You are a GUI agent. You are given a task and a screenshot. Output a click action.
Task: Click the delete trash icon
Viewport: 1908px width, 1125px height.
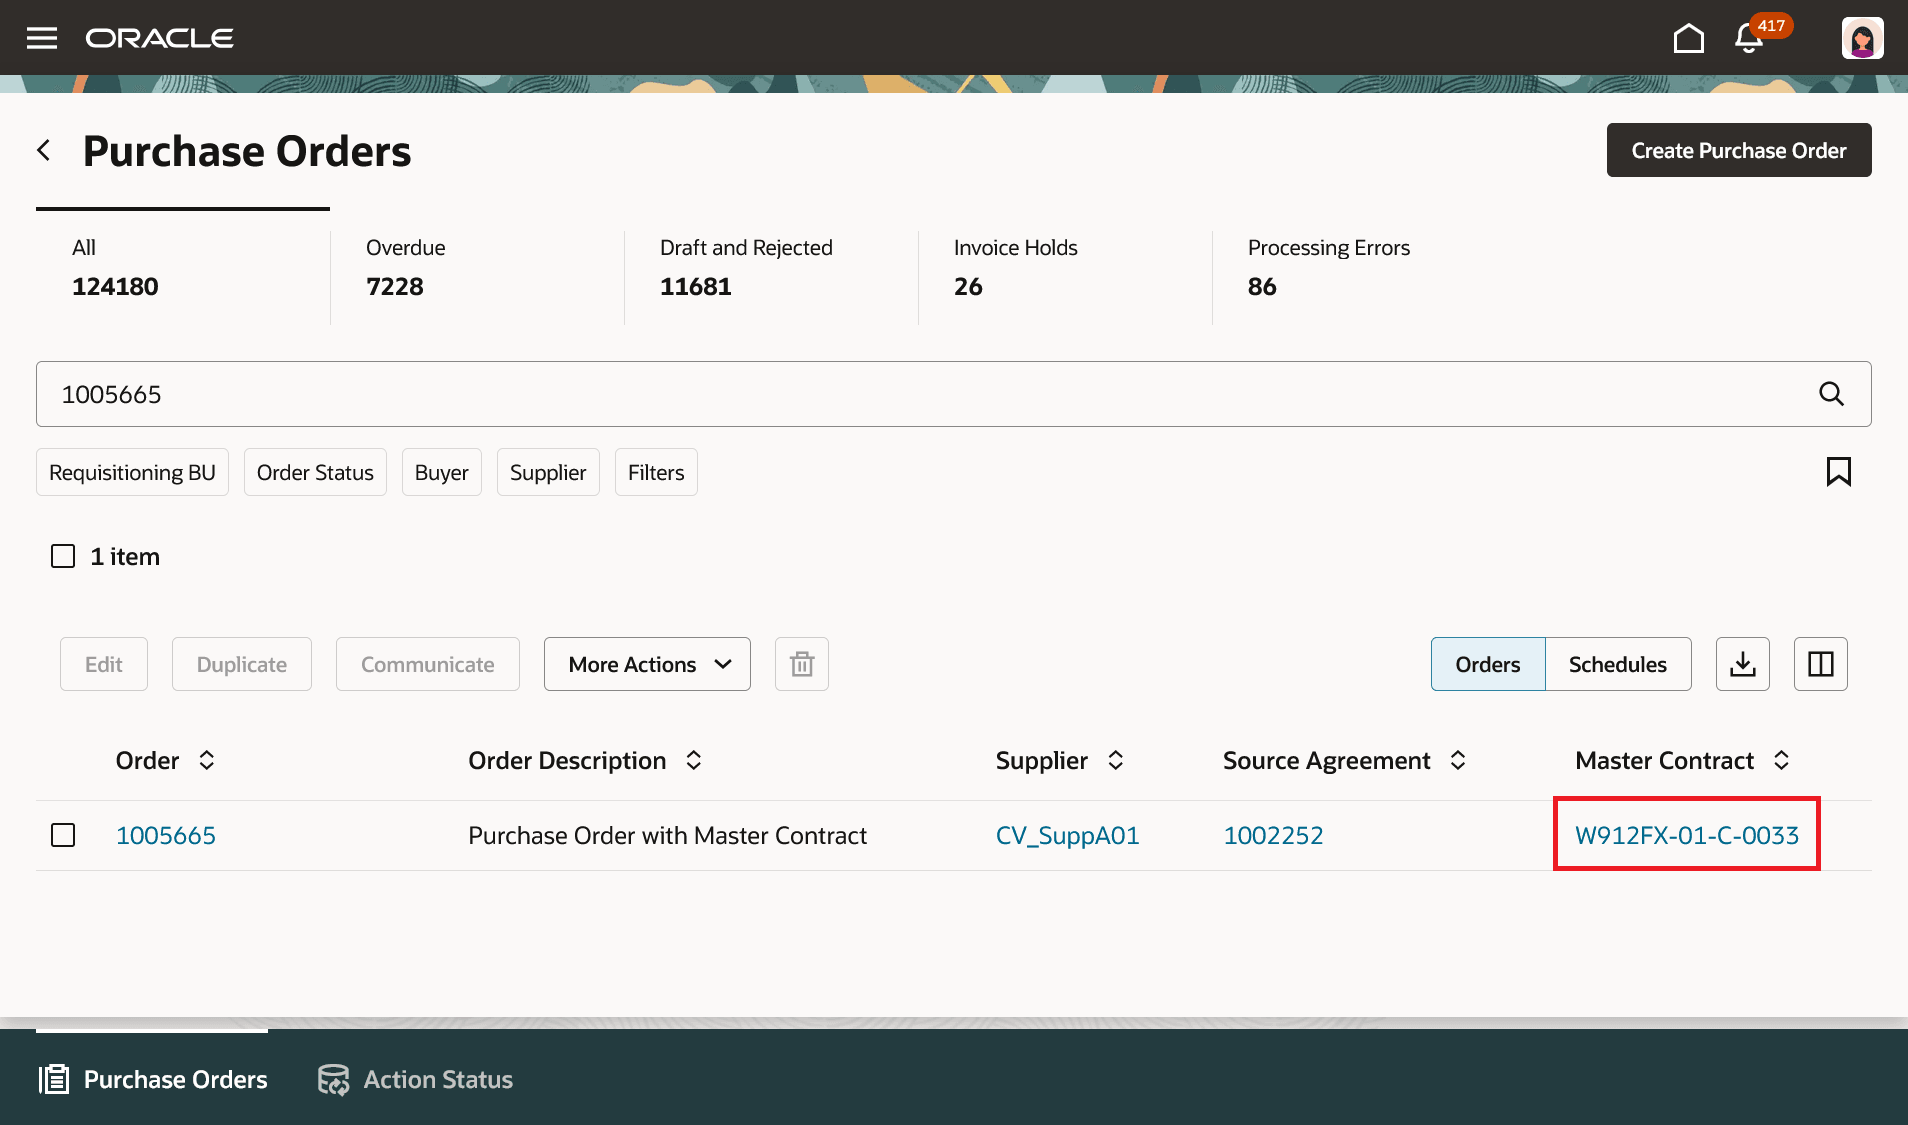tap(801, 663)
